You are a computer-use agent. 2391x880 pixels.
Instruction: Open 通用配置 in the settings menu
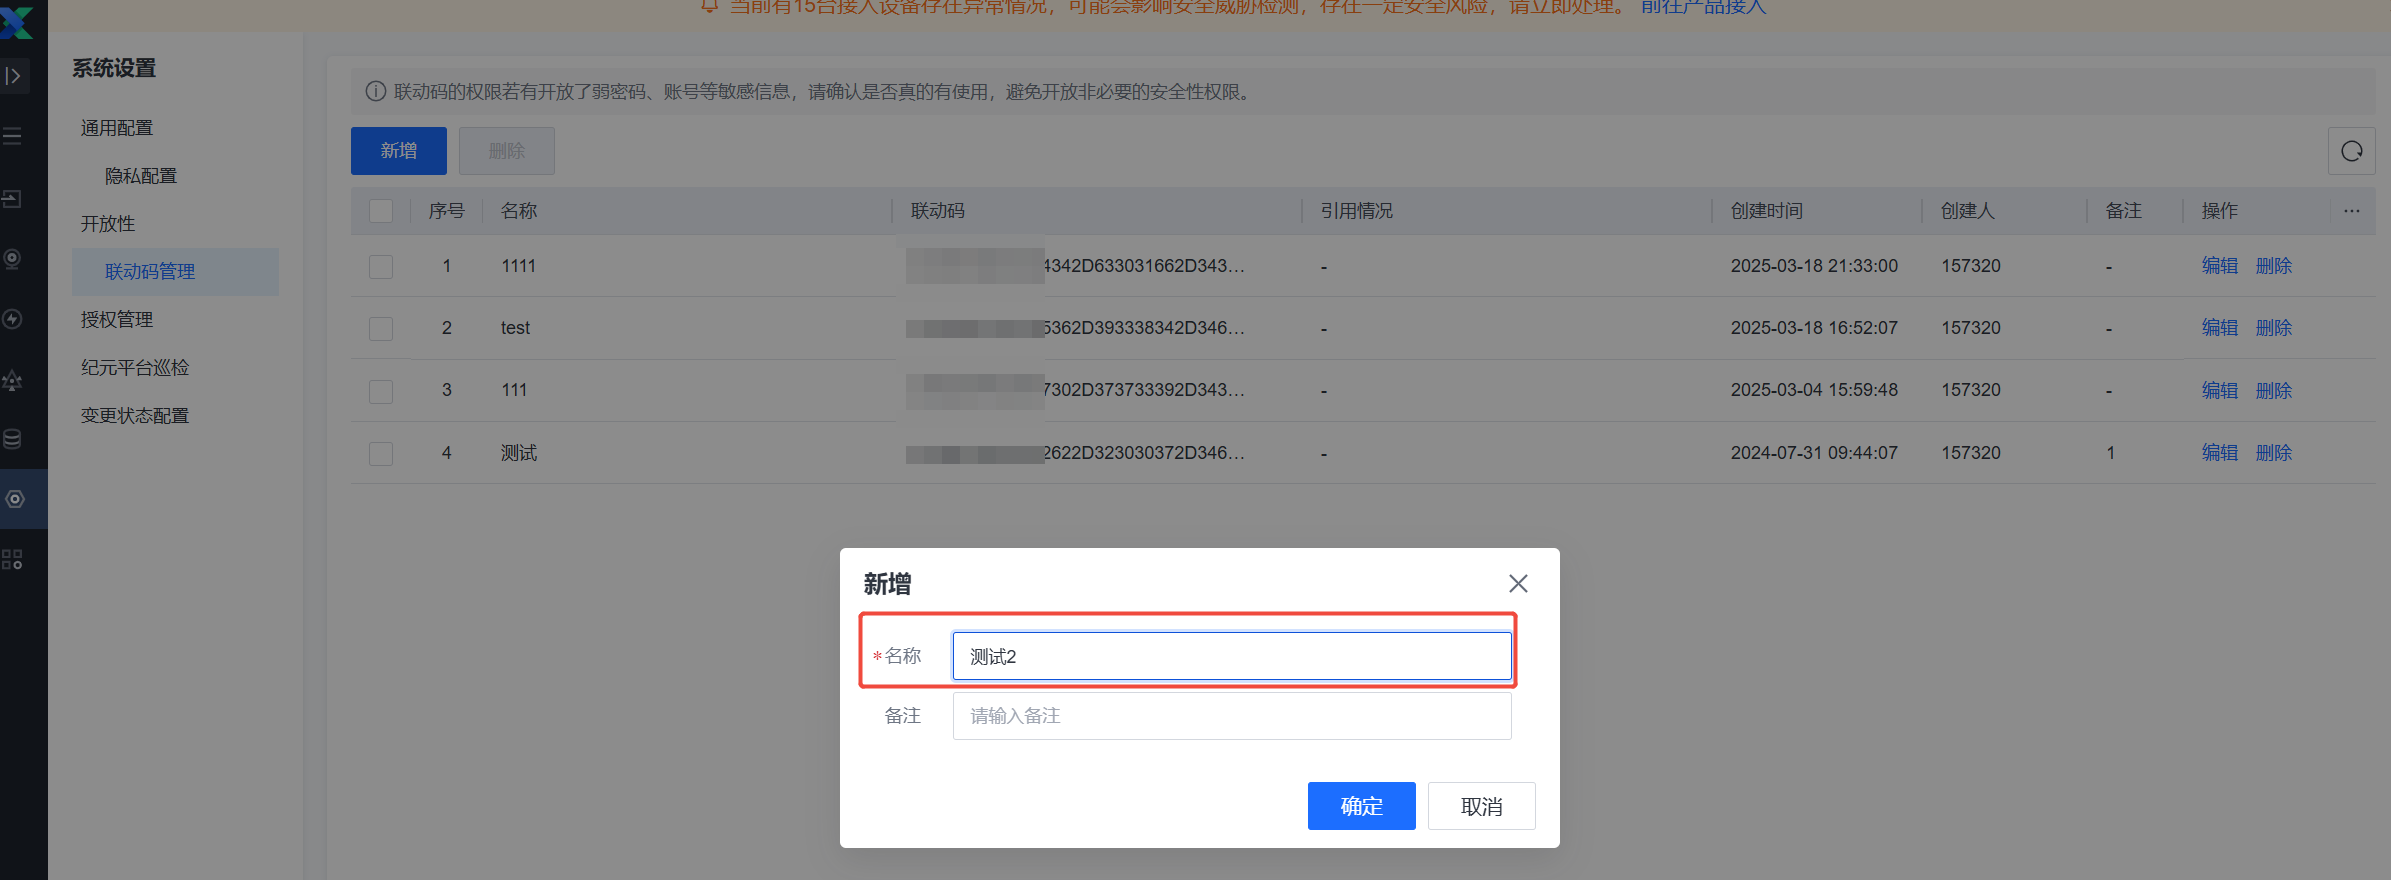(x=117, y=128)
